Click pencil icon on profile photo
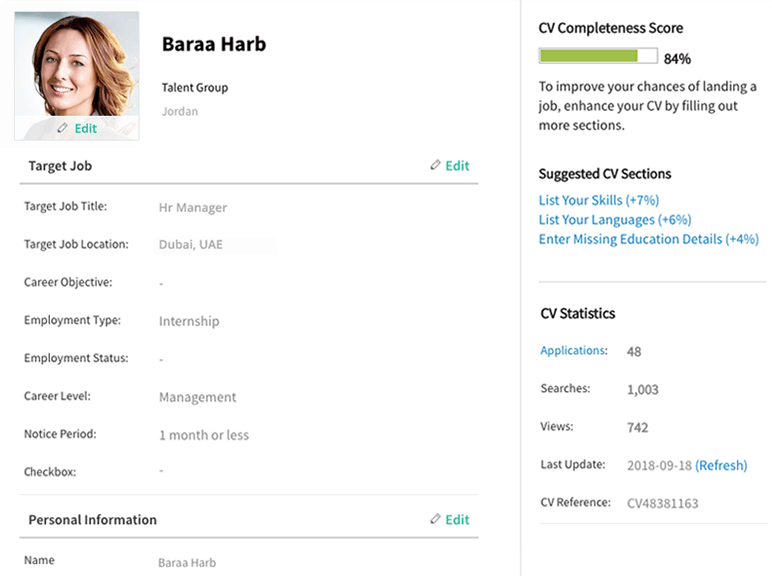This screenshot has height=576, width=772. pyautogui.click(x=62, y=128)
